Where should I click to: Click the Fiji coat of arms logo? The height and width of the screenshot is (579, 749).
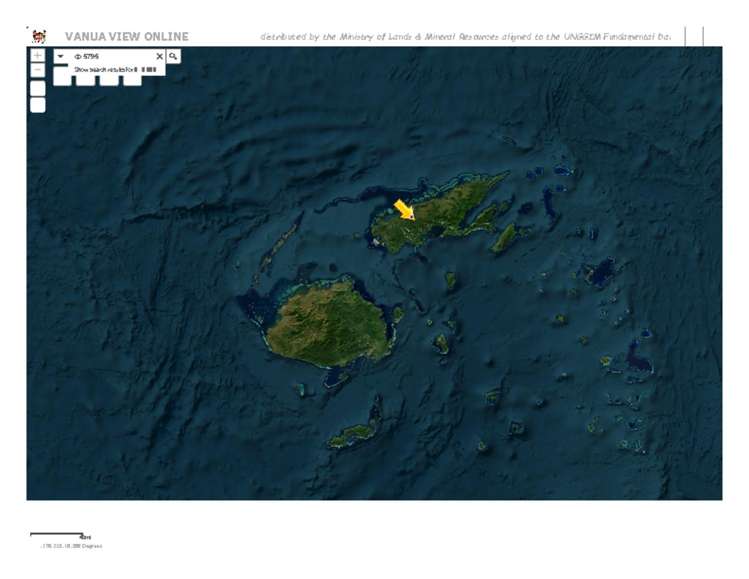39,36
